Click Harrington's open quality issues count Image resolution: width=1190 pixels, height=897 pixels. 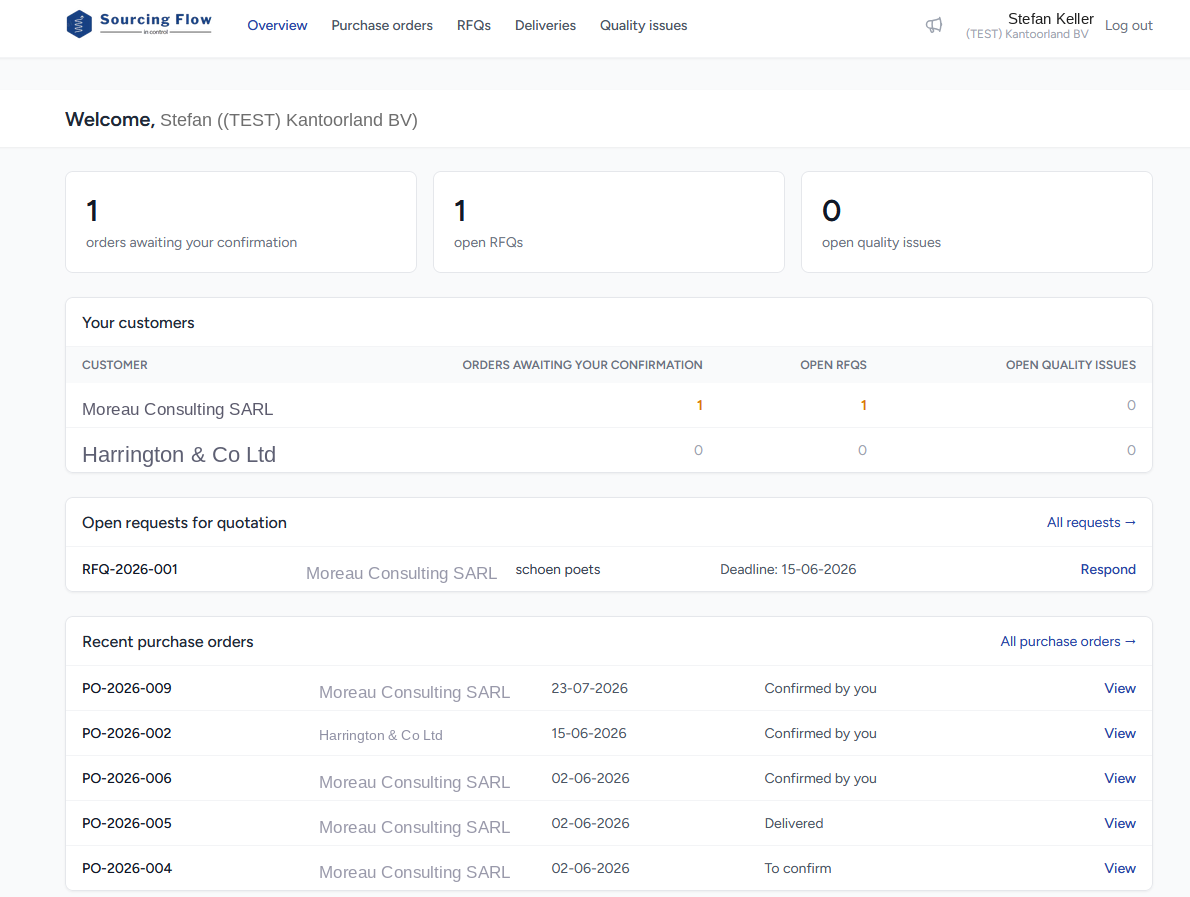pyautogui.click(x=1131, y=450)
